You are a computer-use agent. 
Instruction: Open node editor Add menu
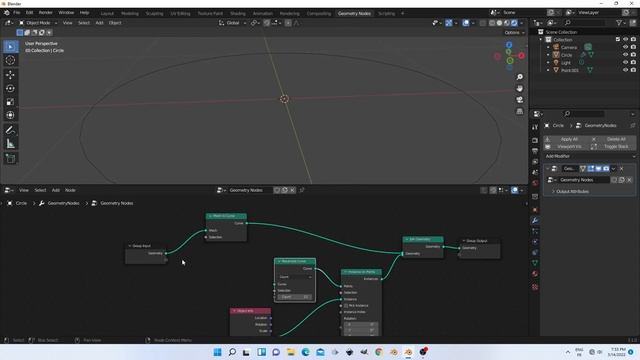click(56, 190)
